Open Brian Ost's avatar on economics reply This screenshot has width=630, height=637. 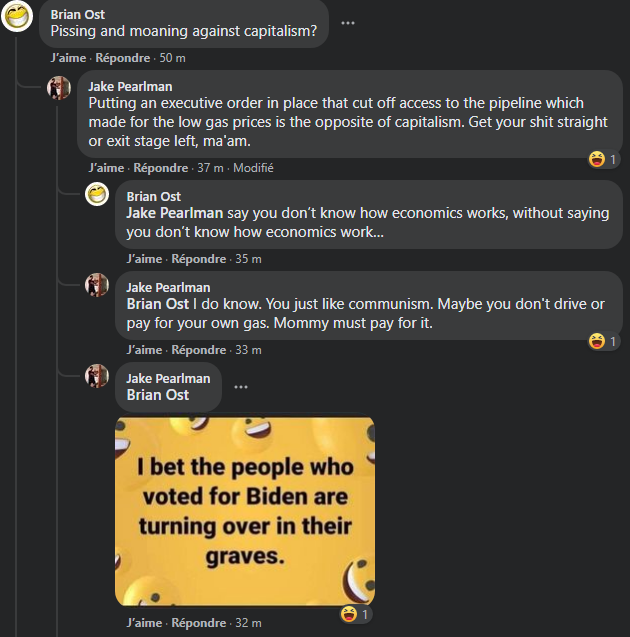97,194
